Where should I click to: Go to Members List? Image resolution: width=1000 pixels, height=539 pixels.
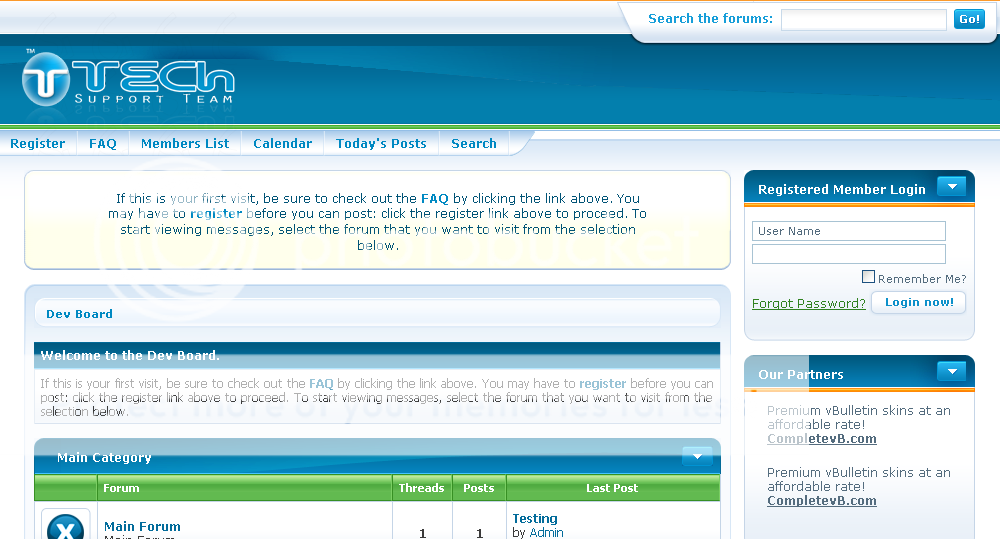click(185, 144)
